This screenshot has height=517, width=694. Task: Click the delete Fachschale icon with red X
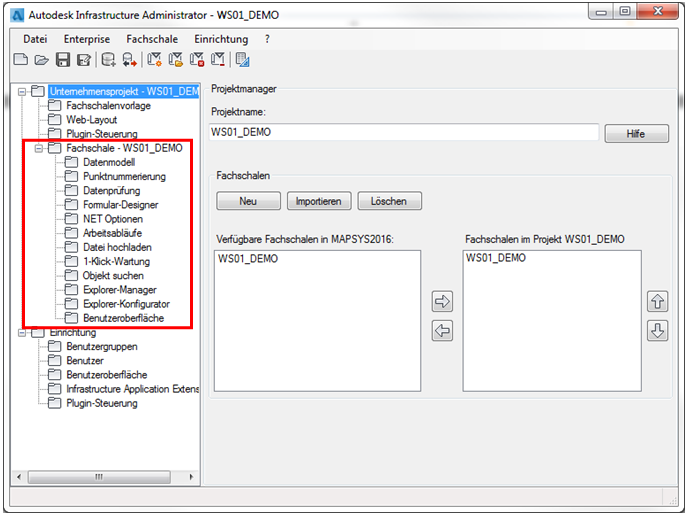[197, 60]
